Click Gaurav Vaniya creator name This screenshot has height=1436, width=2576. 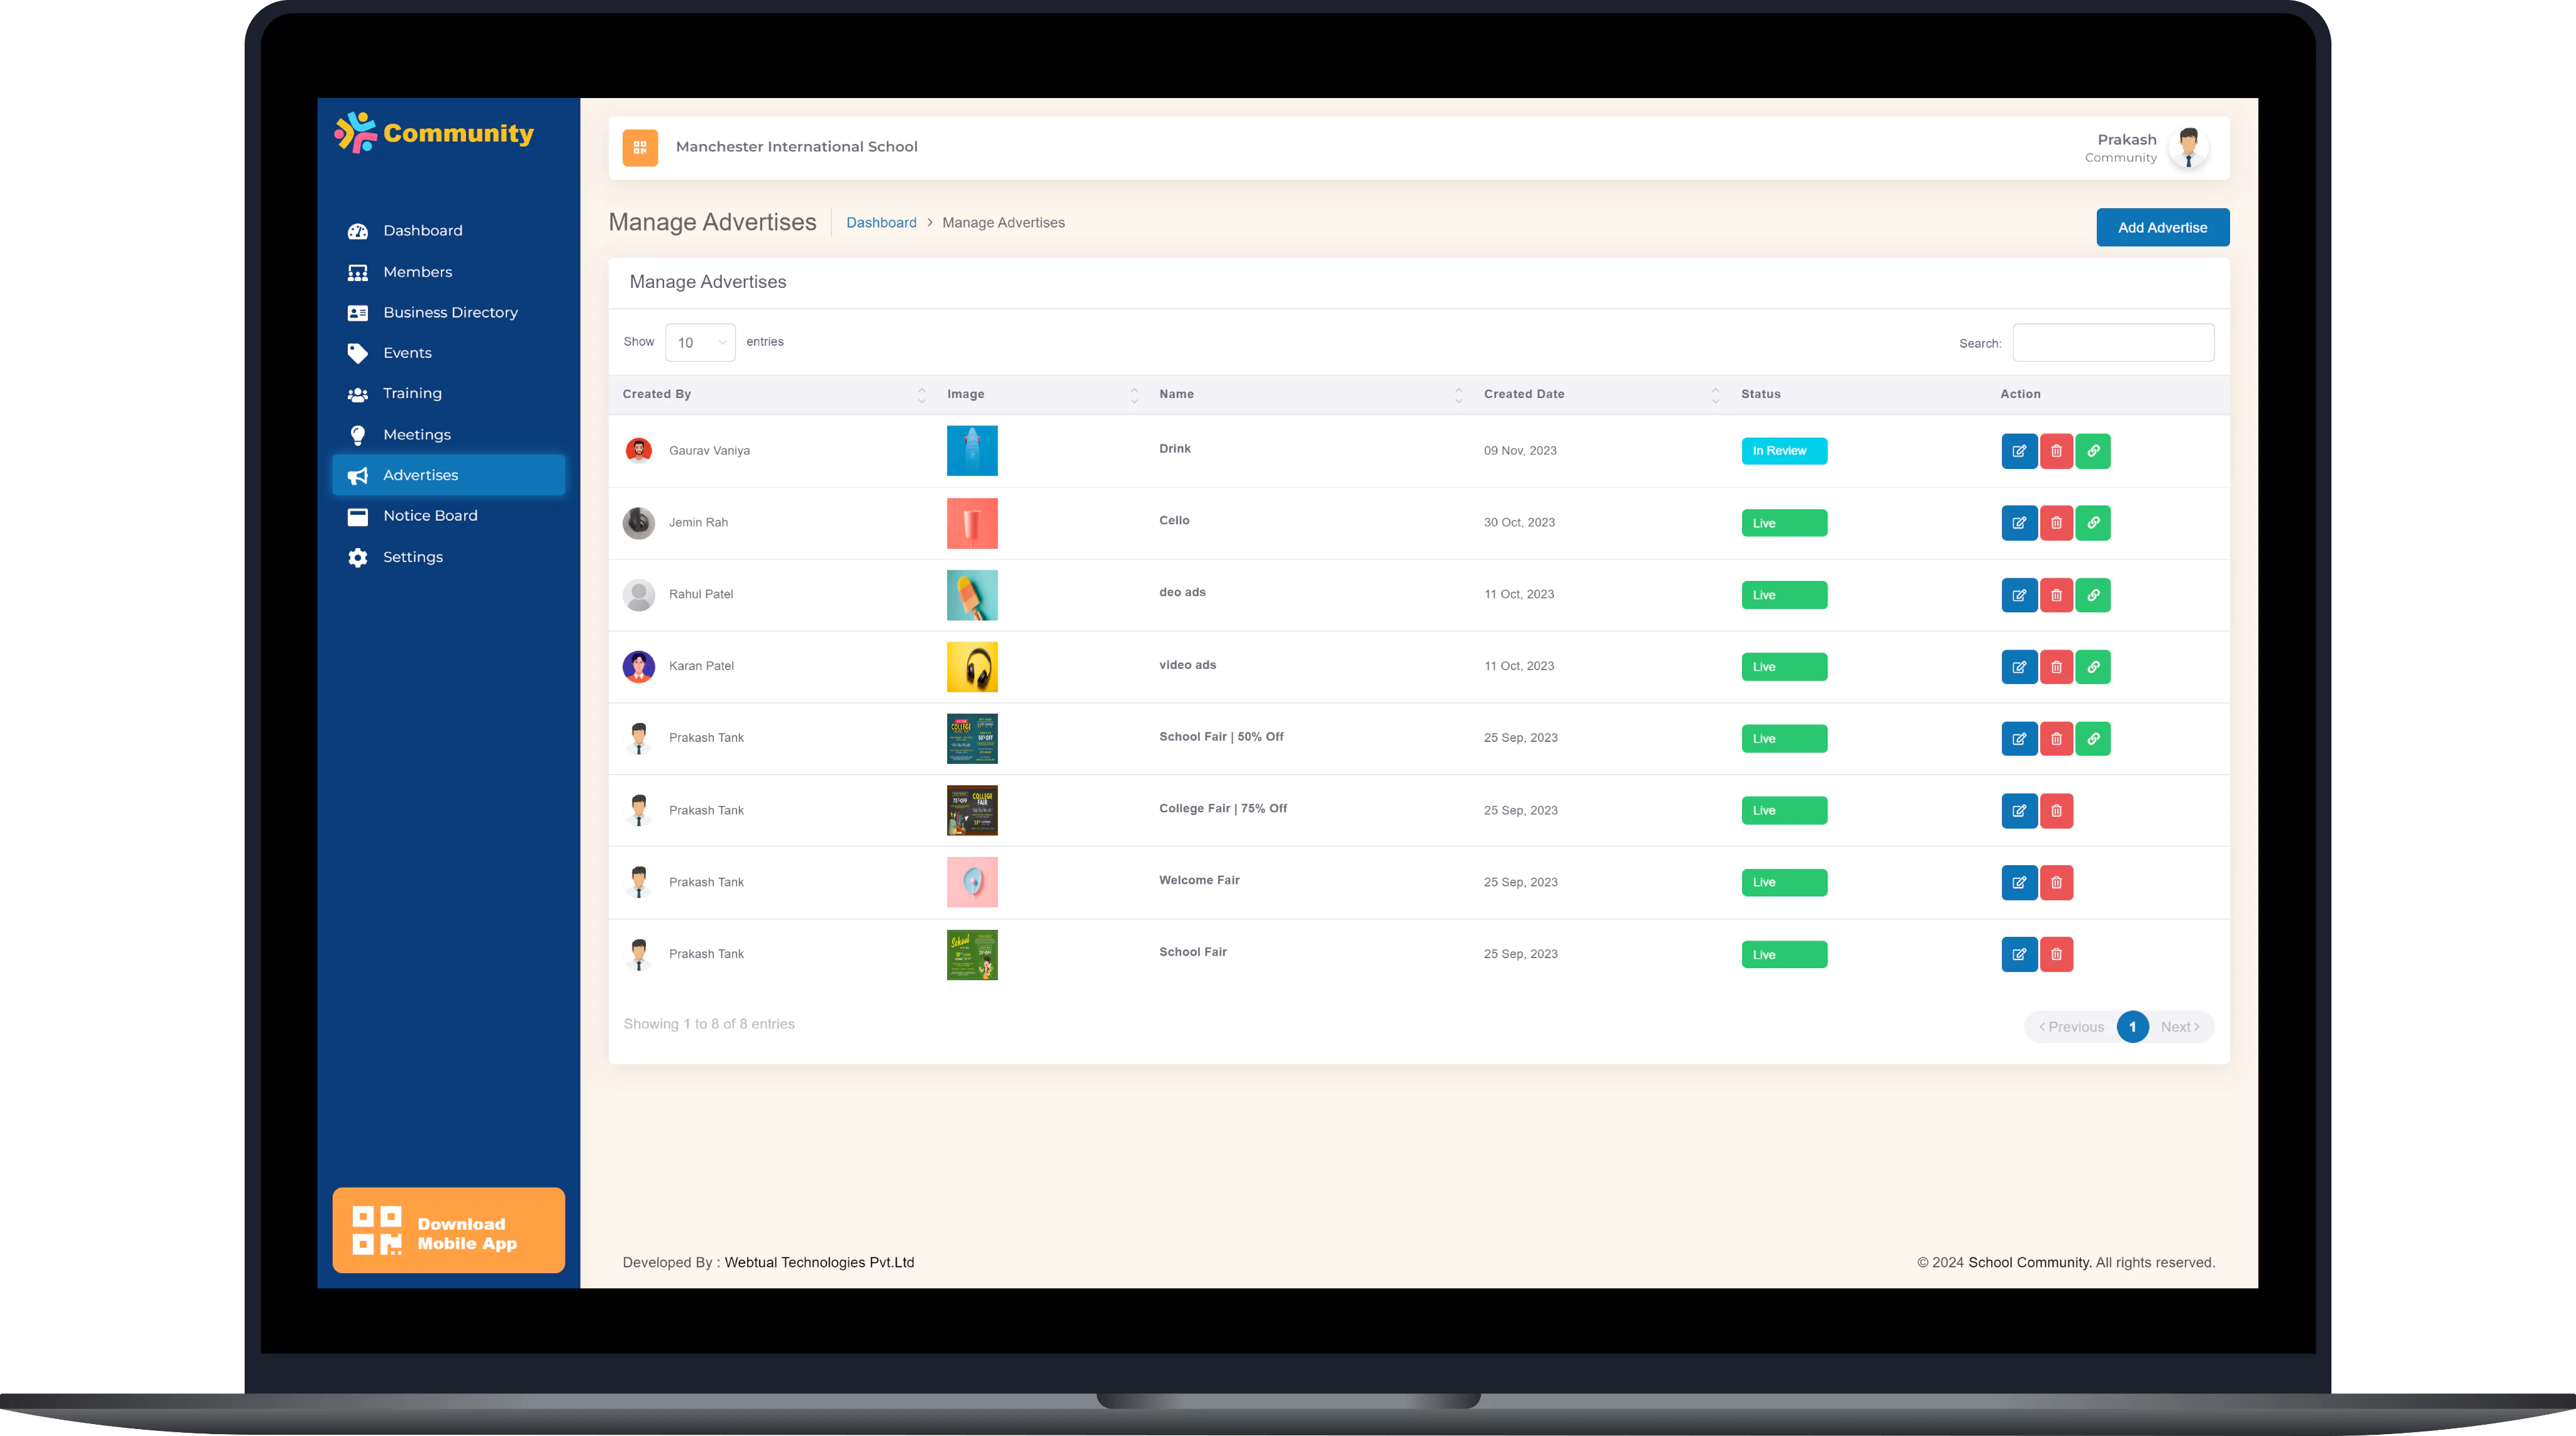click(x=709, y=451)
